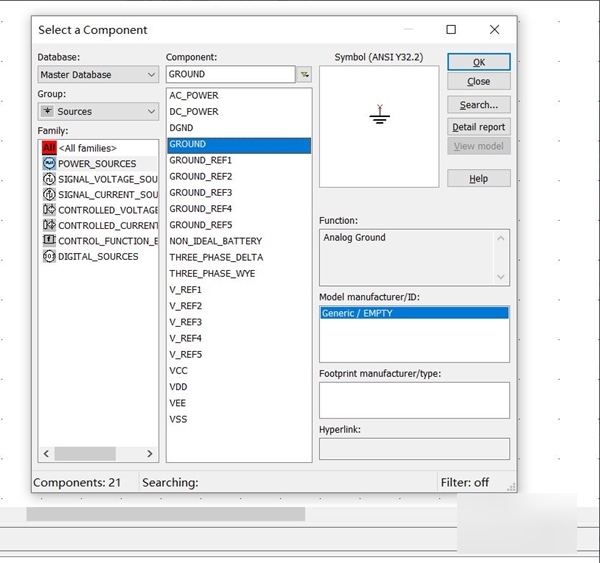Click the Search... button
The height and width of the screenshot is (563, 600).
point(479,105)
